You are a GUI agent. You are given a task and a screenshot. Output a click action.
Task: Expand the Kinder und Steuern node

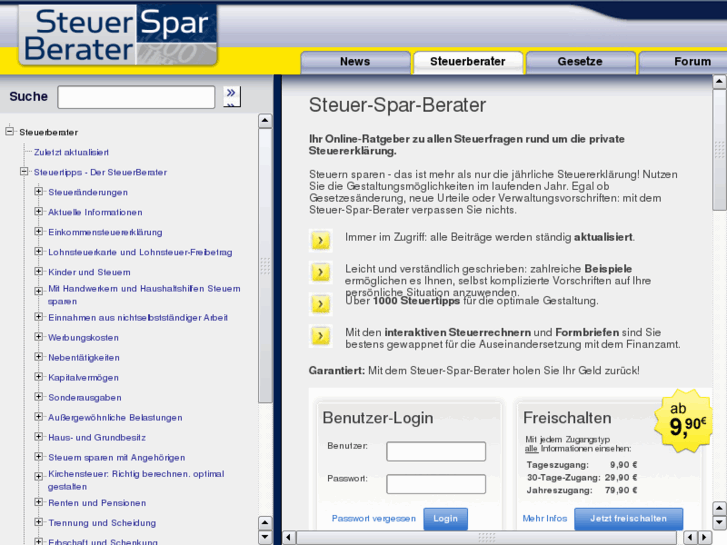39,271
